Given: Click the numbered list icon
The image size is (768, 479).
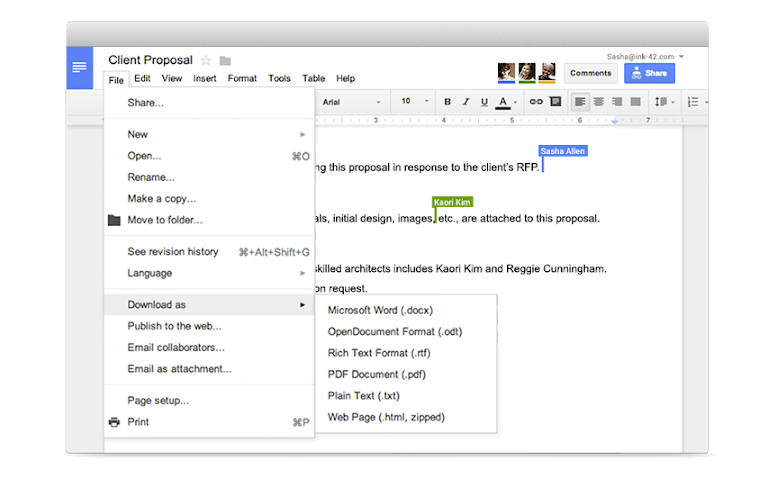Looking at the screenshot, I should click(693, 102).
